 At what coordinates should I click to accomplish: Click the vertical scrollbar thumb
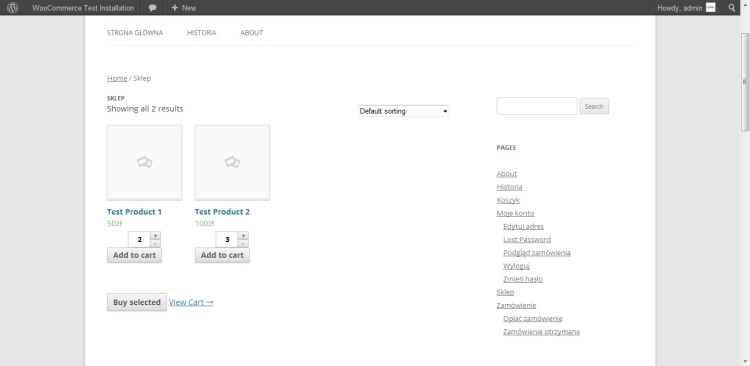pos(745,81)
